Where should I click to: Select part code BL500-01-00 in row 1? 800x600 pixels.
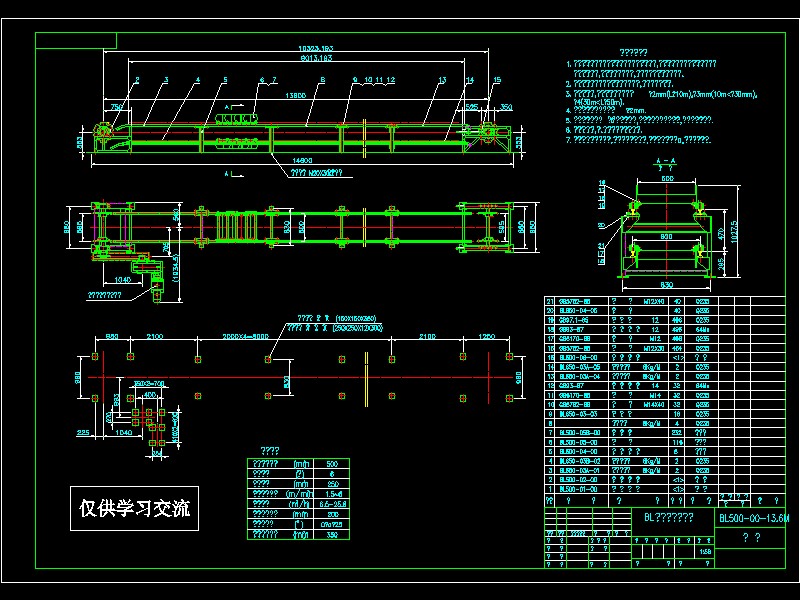click(578, 489)
